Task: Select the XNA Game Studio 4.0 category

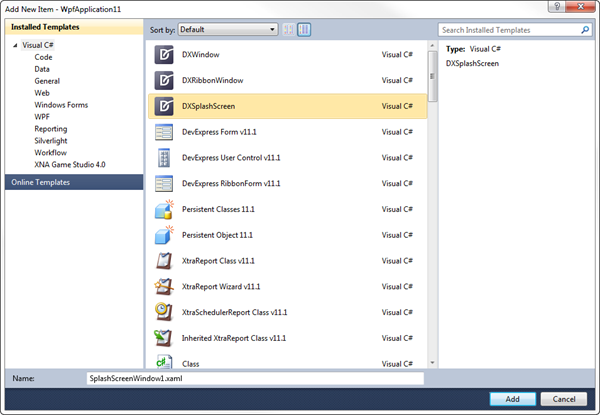Action: coord(70,164)
